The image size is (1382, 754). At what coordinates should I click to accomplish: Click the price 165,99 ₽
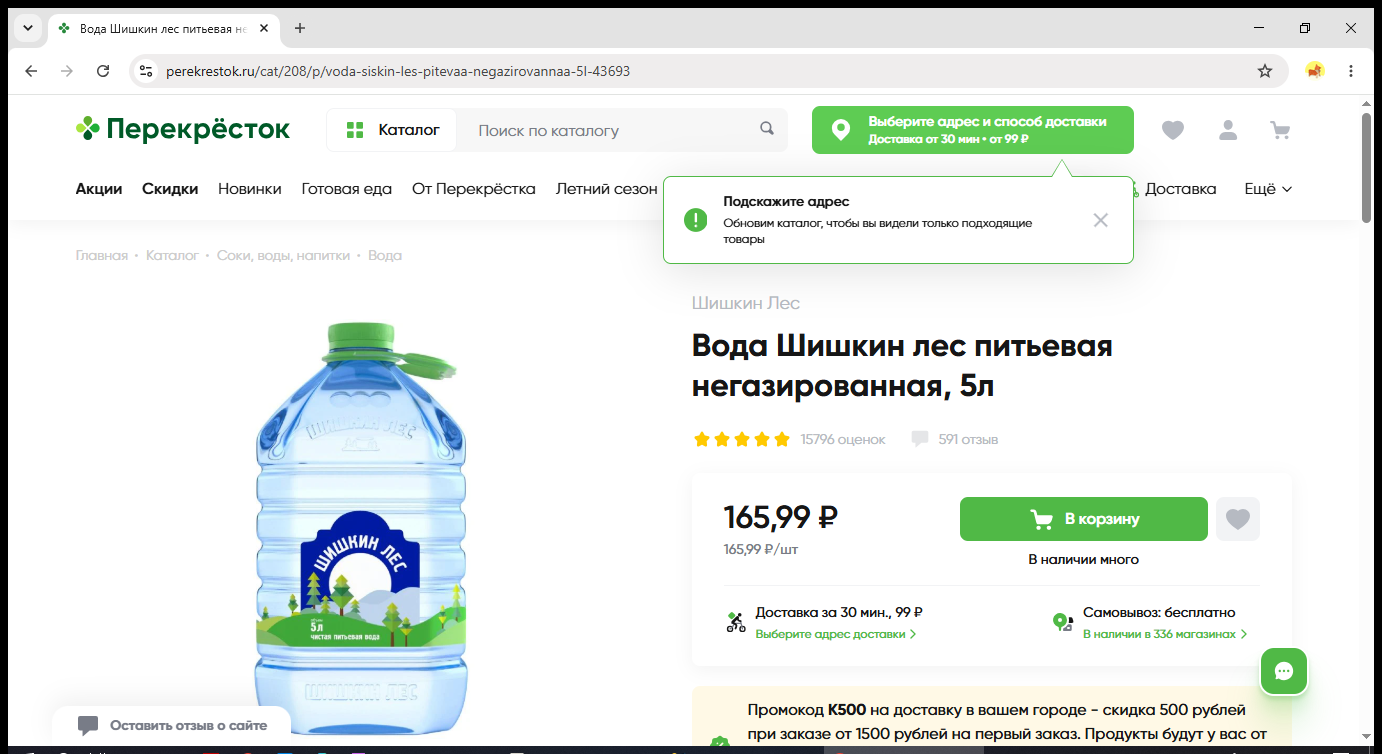(781, 517)
